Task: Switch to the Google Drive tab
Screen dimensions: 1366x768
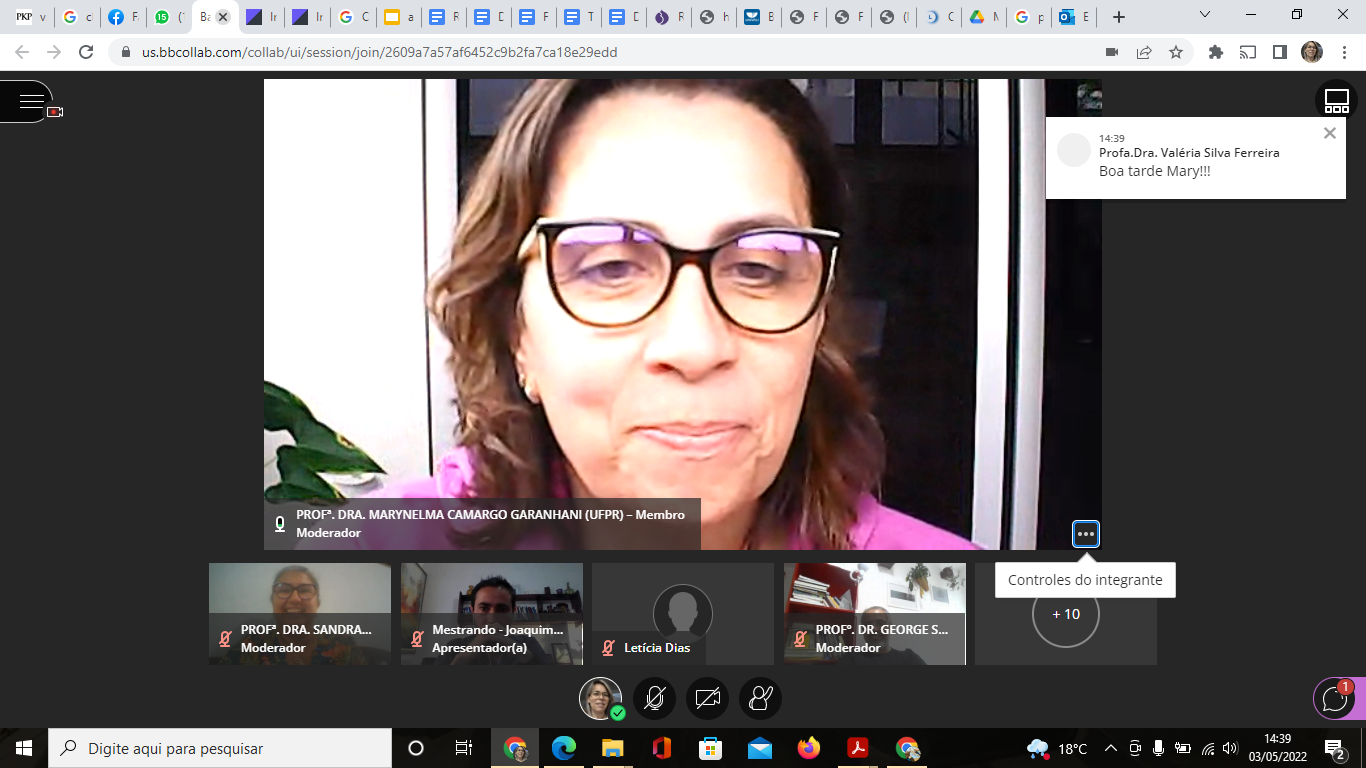Action: [x=984, y=17]
